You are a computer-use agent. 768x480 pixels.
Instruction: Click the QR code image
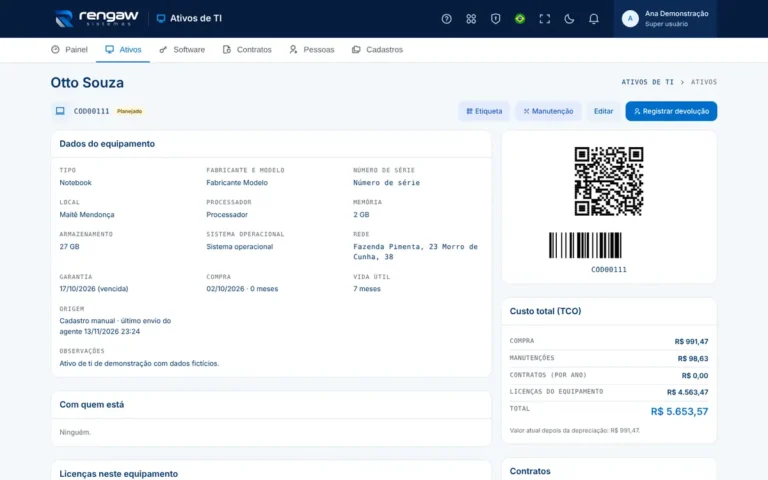pos(609,181)
